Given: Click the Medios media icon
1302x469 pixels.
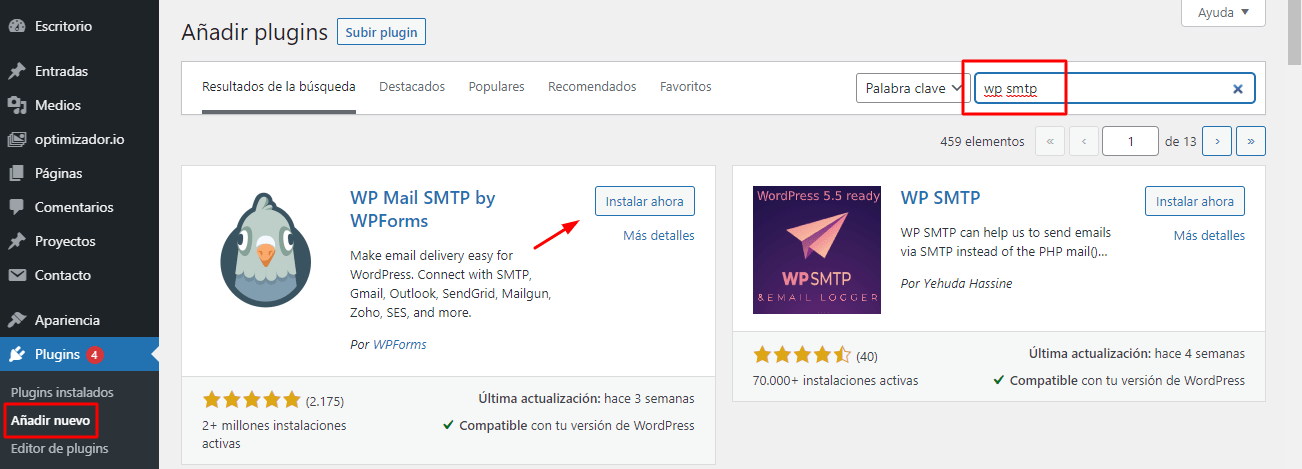Looking at the screenshot, I should [x=16, y=105].
